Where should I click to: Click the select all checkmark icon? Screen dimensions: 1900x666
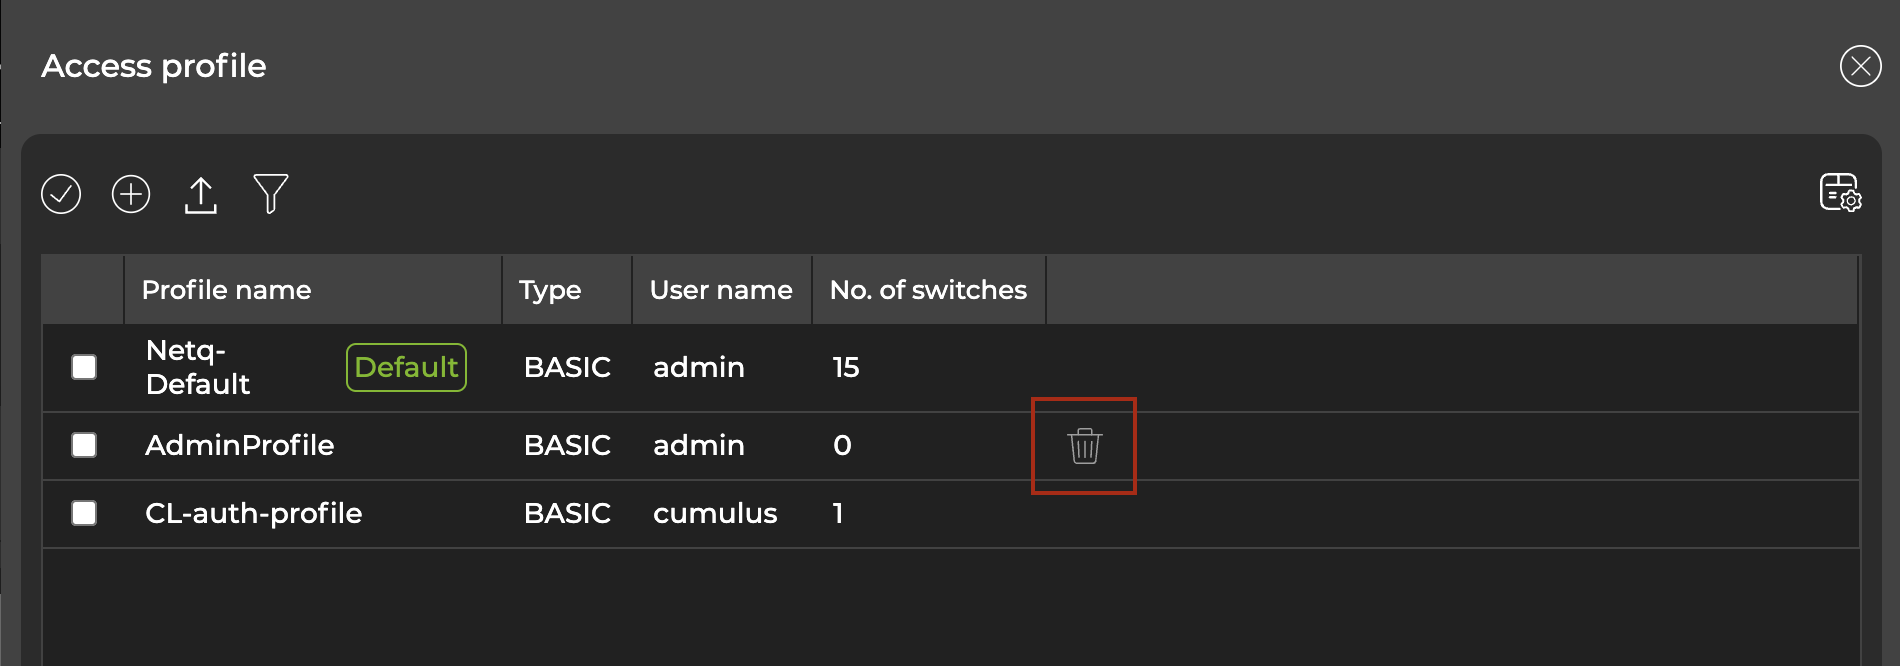click(x=61, y=194)
